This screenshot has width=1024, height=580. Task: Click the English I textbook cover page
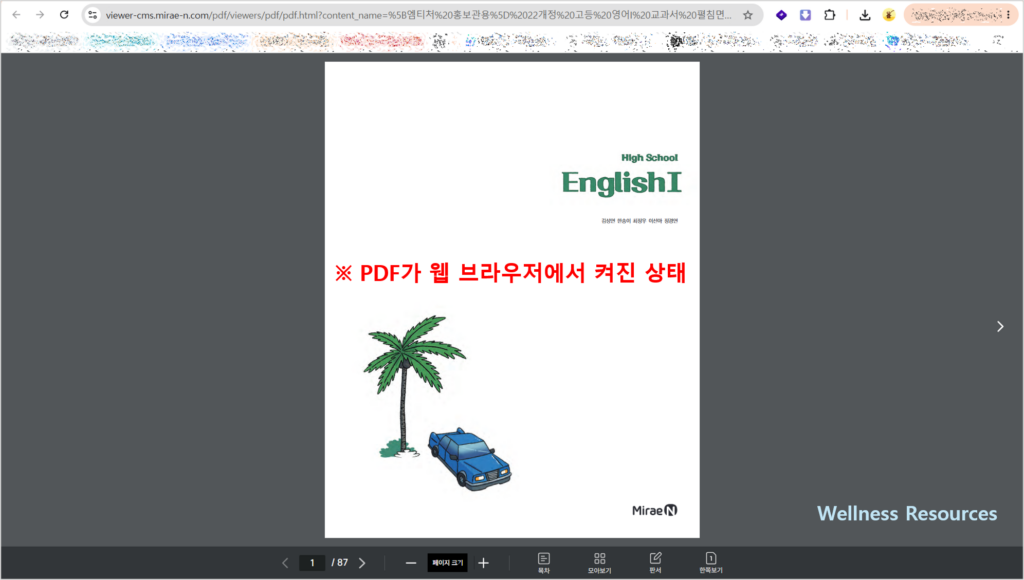[x=512, y=300]
